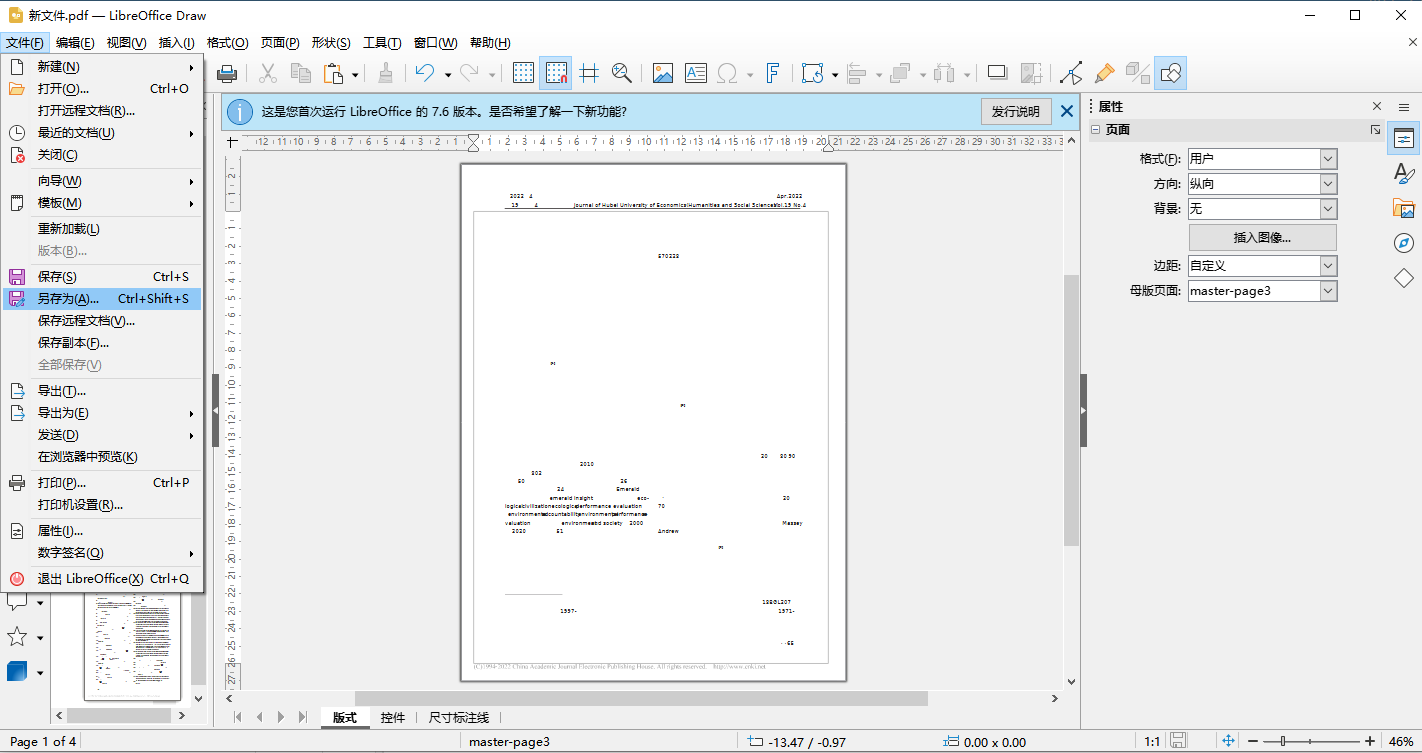Activate the Zoom & Pan tool
1422x753 pixels.
[622, 72]
